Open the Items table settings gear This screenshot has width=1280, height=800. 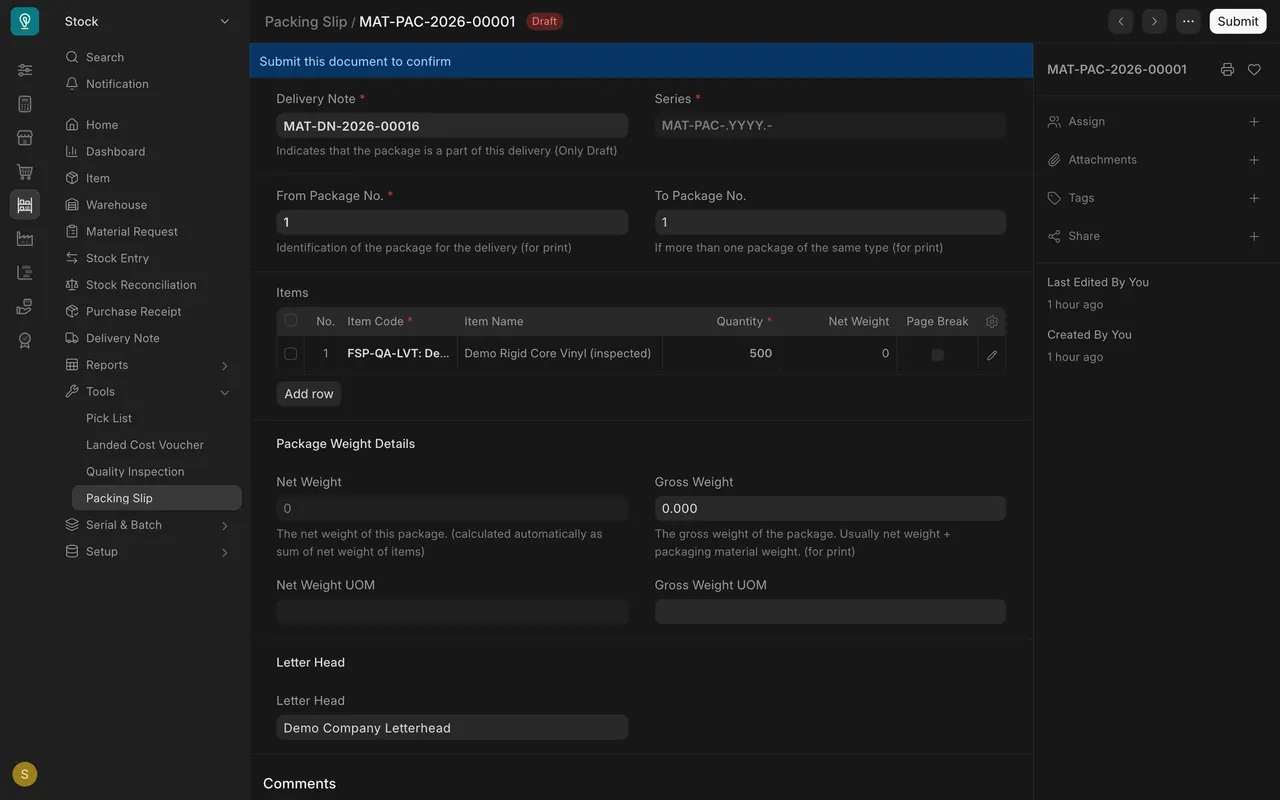(992, 322)
